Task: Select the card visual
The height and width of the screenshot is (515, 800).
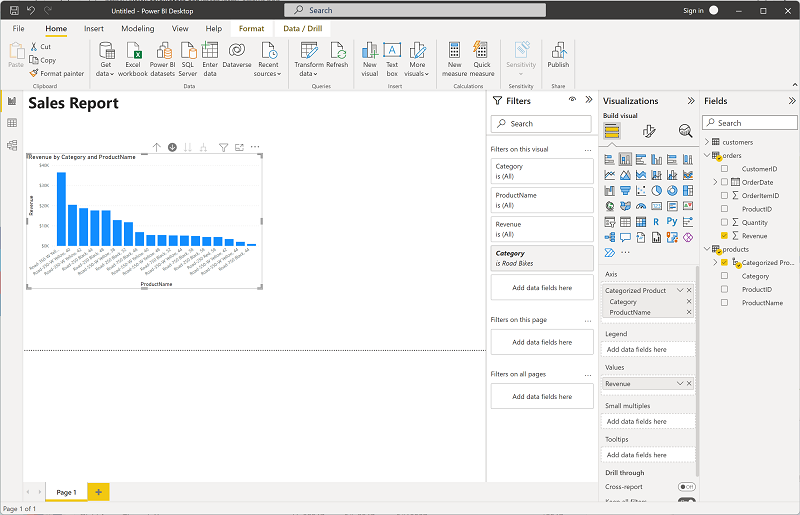Action: 657,206
